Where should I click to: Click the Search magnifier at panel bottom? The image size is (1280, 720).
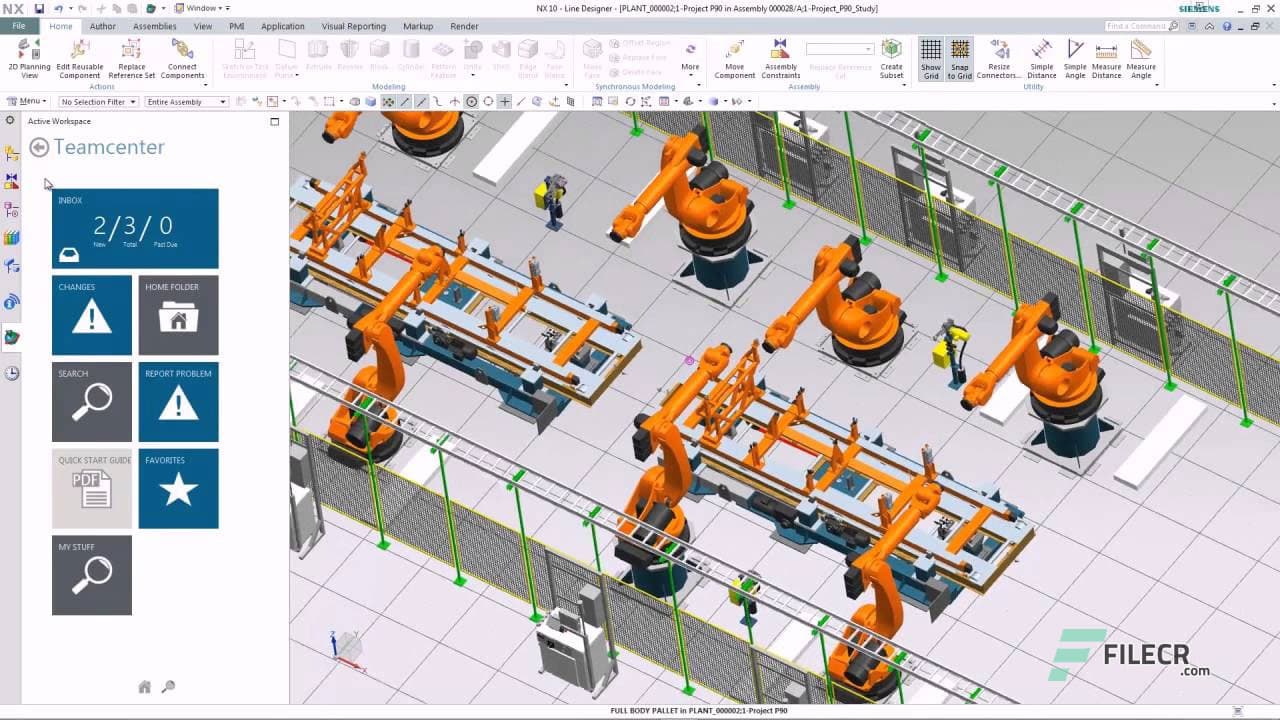click(169, 687)
